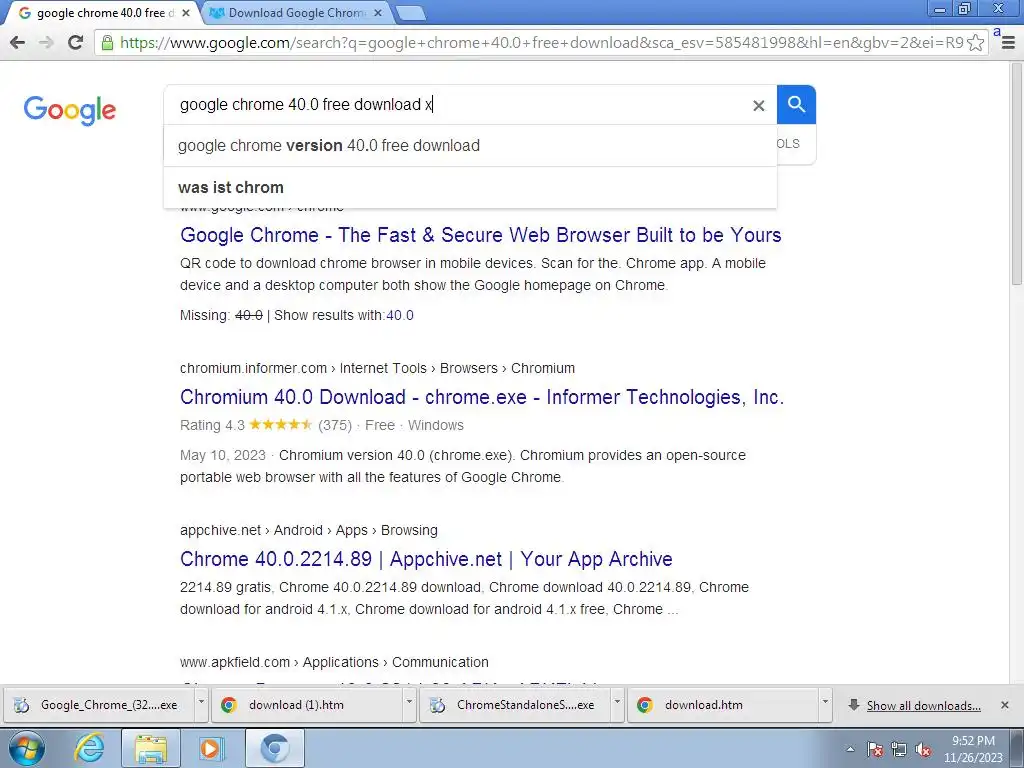Open download.htm file from downloads bar
Image resolution: width=1024 pixels, height=768 pixels.
[x=723, y=705]
